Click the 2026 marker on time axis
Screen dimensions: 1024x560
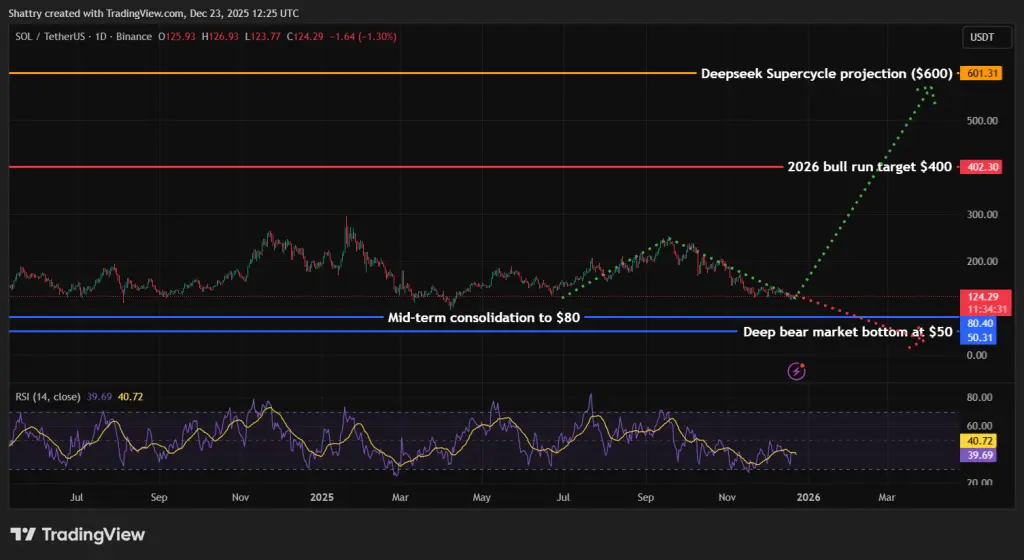(x=808, y=496)
